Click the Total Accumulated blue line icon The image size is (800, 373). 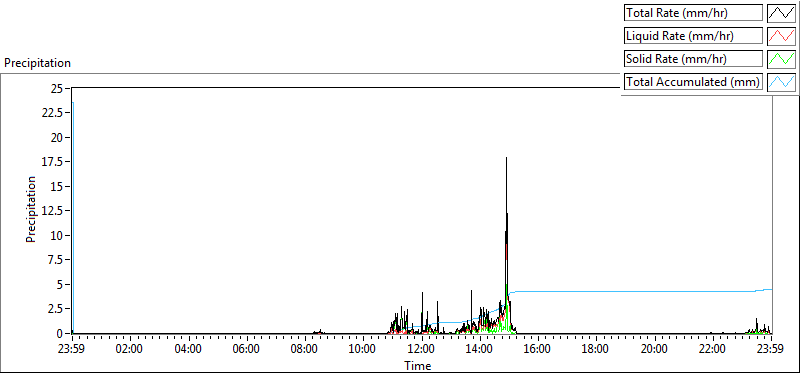782,82
